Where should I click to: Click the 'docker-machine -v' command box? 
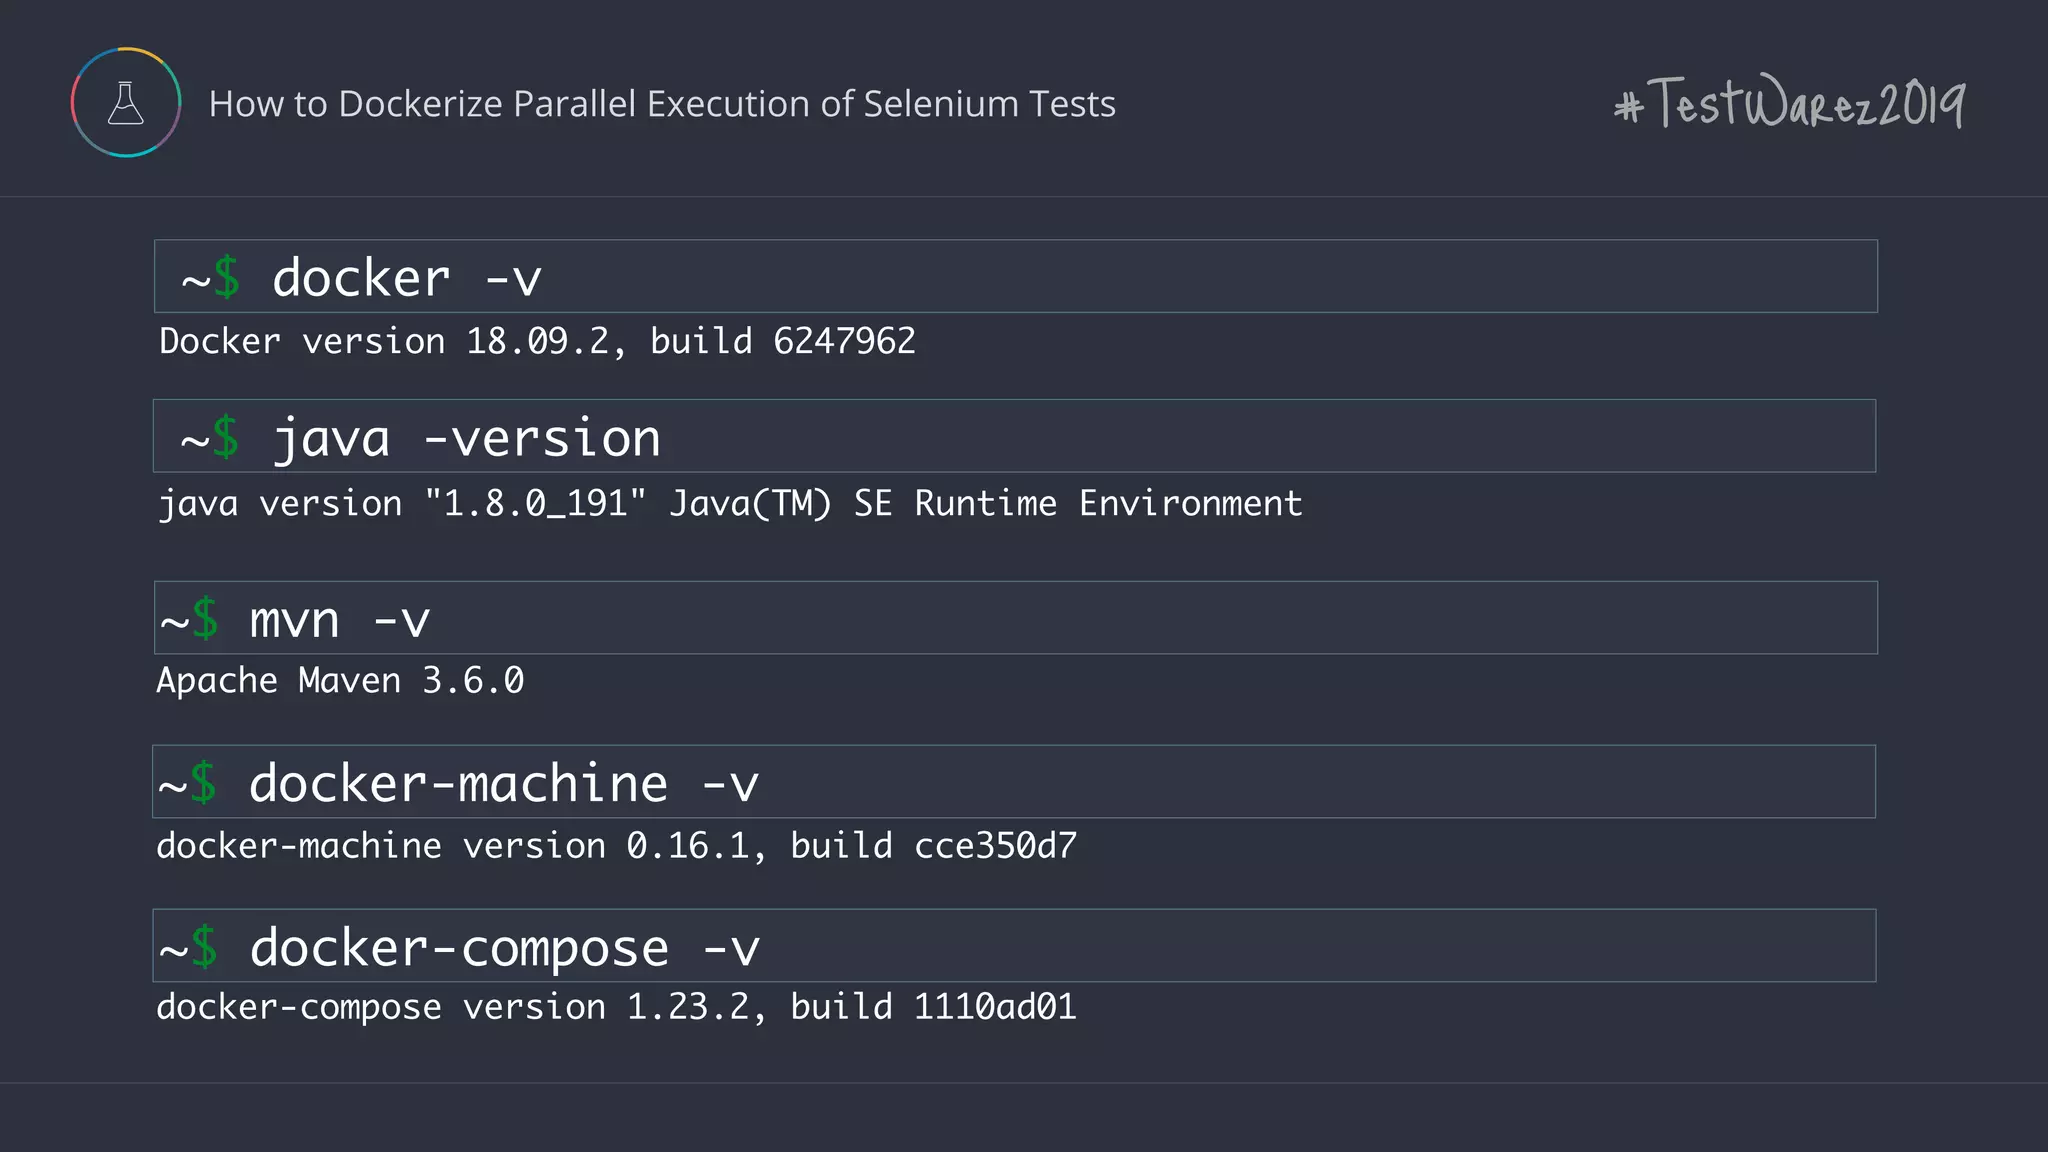[x=1014, y=782]
